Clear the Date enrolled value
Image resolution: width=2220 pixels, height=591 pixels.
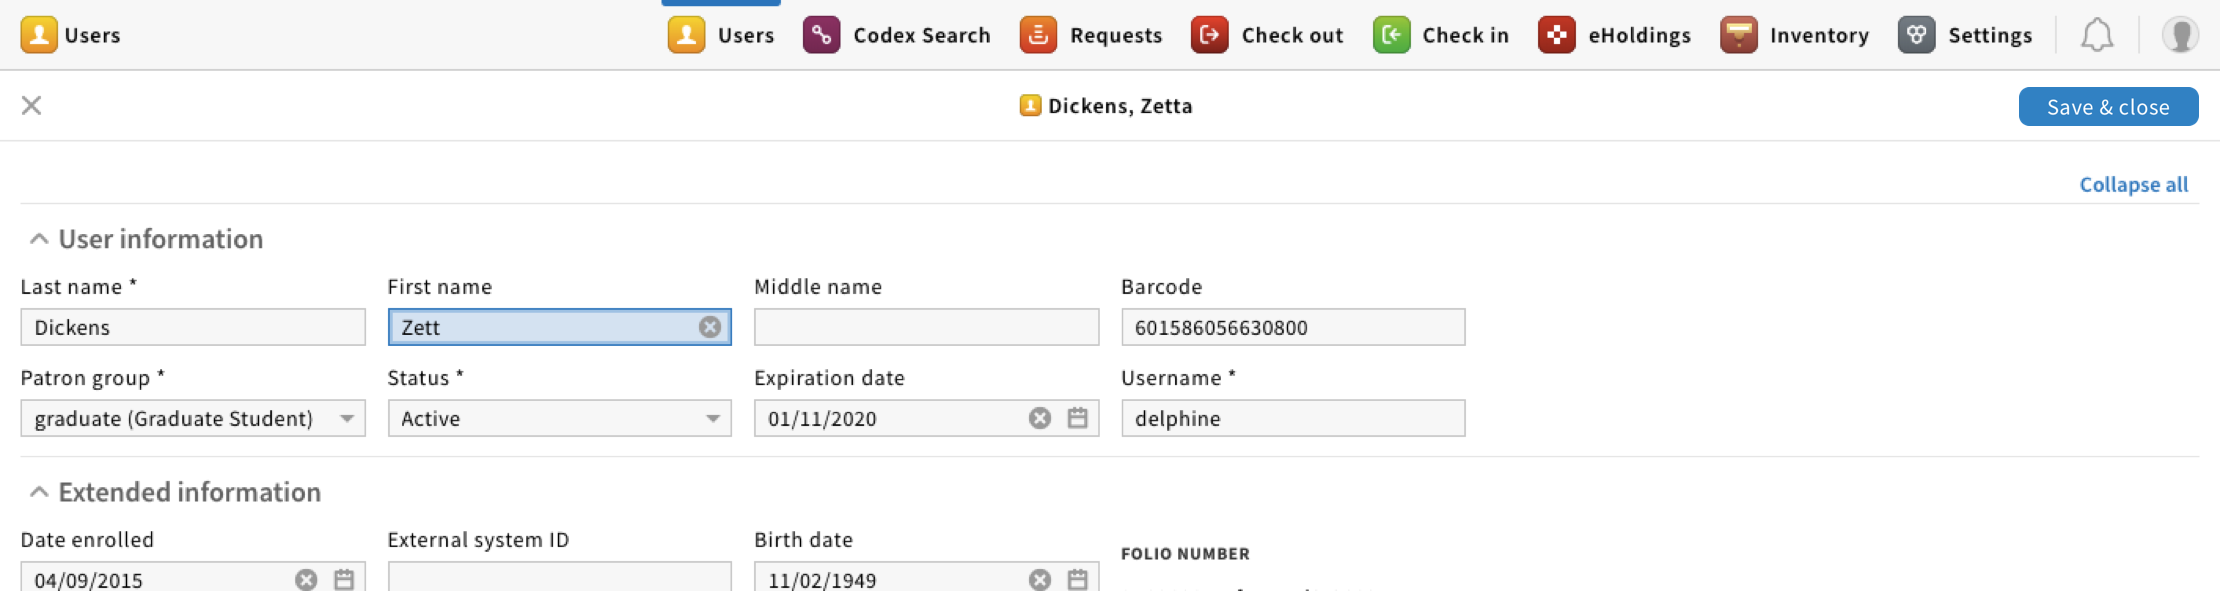coord(306,579)
